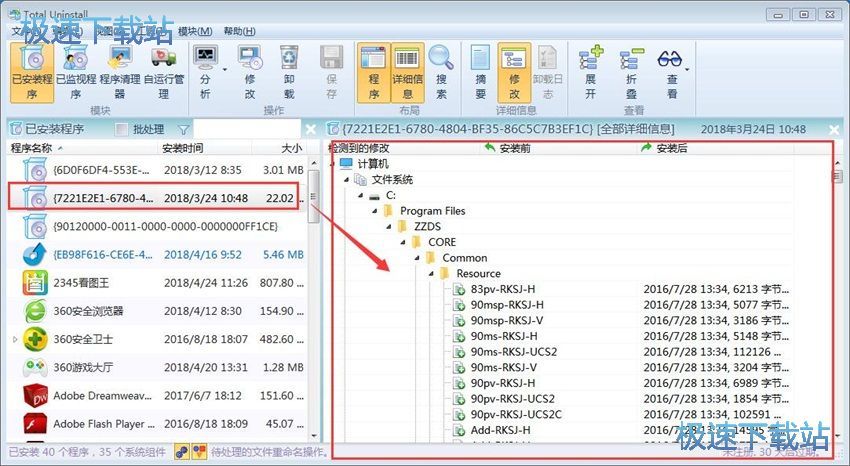Select file 83pv-RKSJ-H
850x466 pixels.
pyautogui.click(x=503, y=289)
